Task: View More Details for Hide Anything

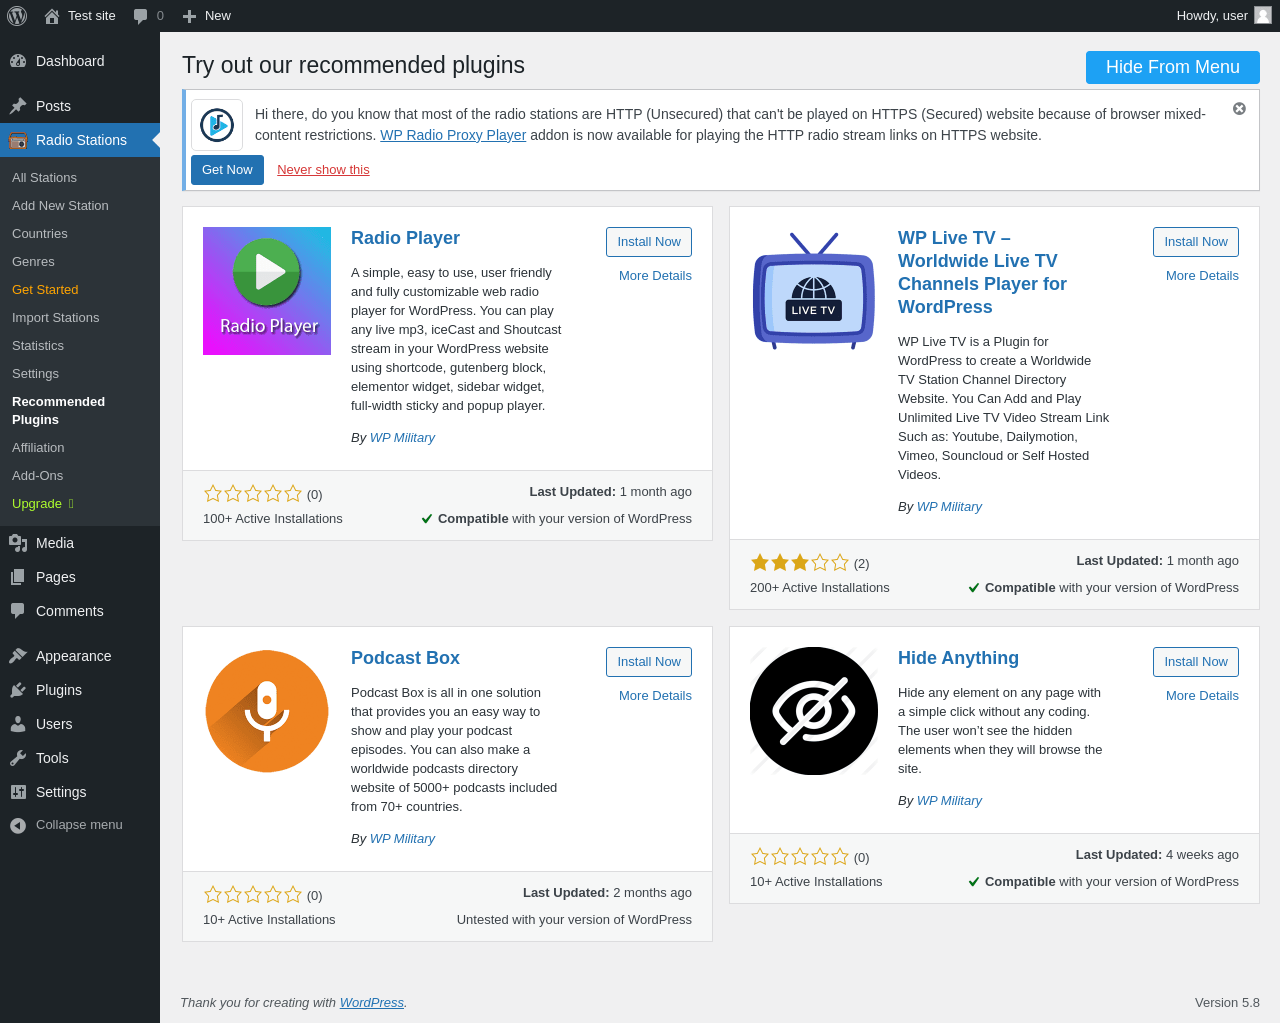Action: coord(1202,696)
